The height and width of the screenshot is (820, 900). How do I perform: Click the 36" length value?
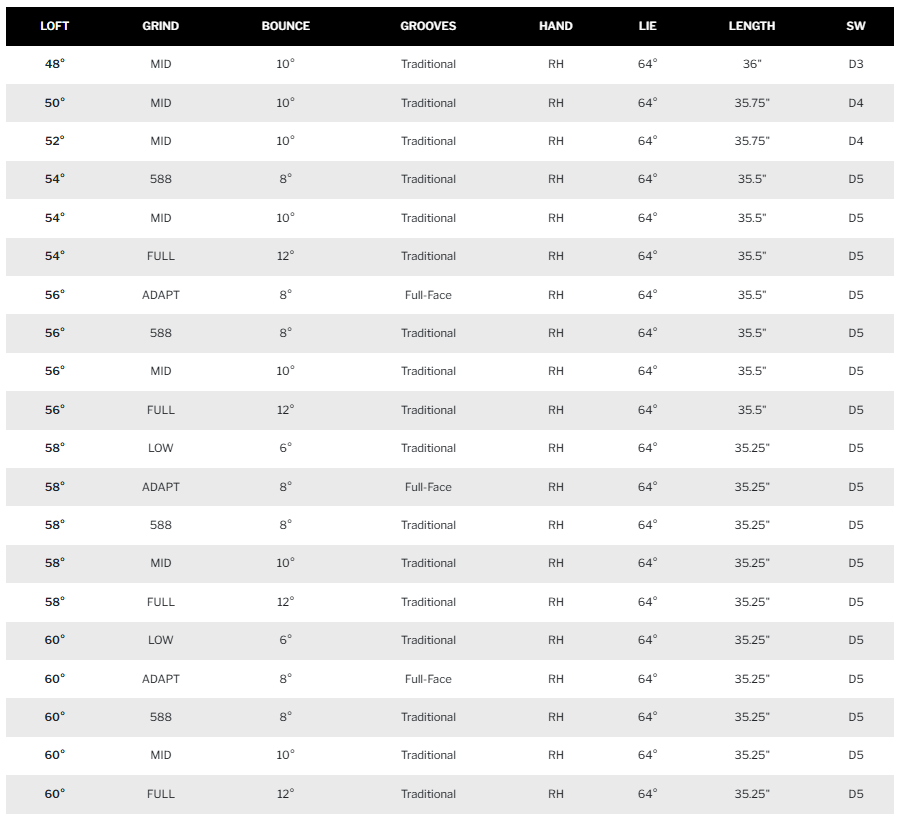pyautogui.click(x=752, y=64)
